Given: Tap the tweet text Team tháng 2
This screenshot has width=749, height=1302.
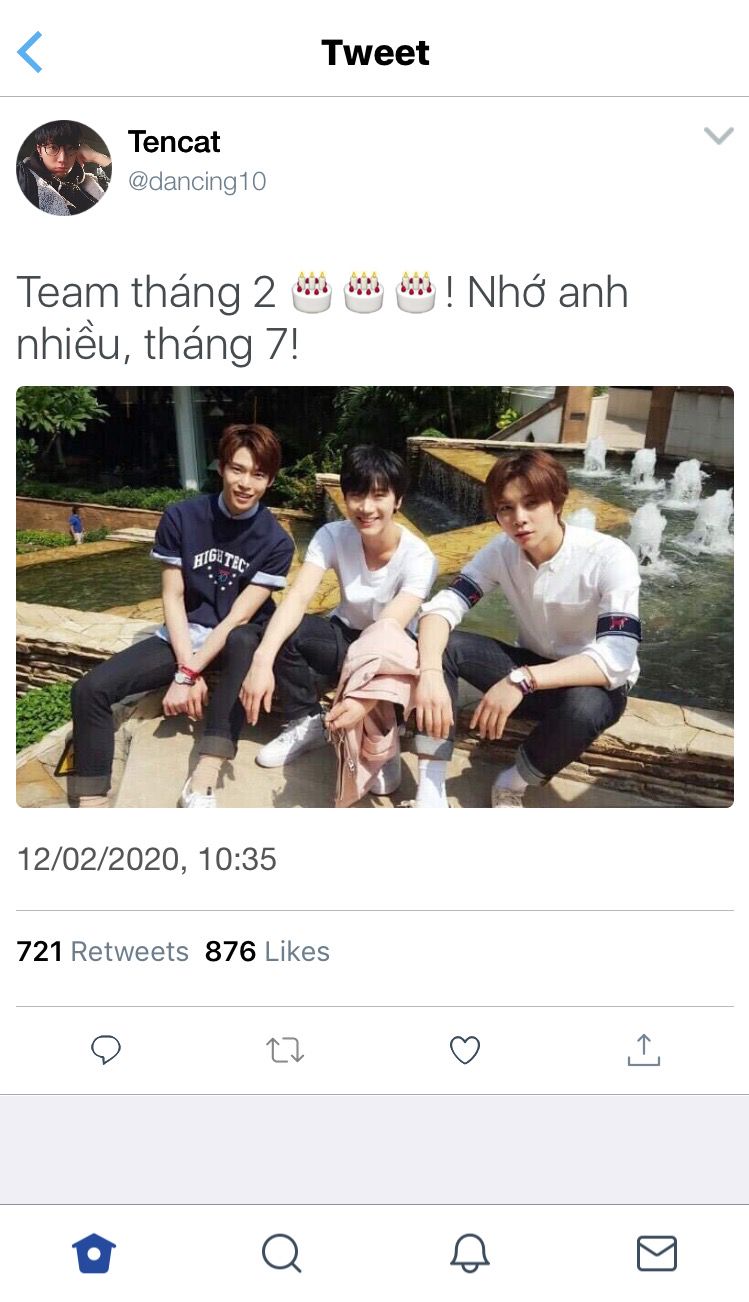Looking at the screenshot, I should point(146,293).
